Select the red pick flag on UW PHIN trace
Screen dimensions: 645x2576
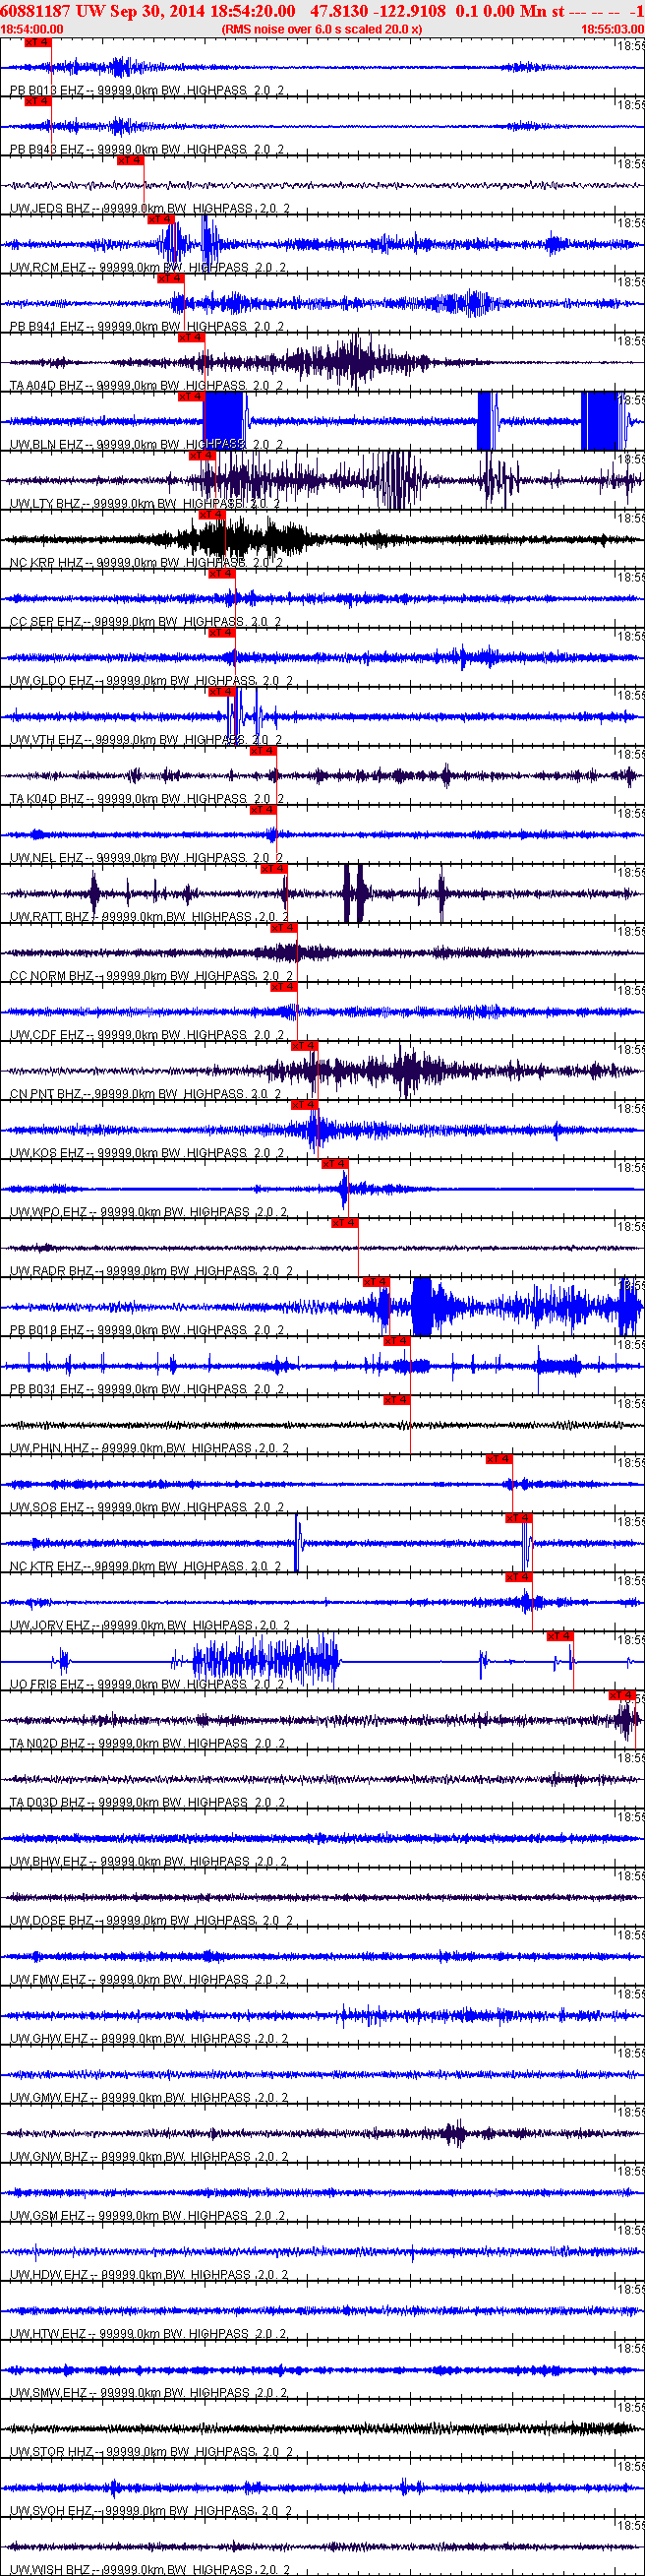click(x=397, y=1400)
